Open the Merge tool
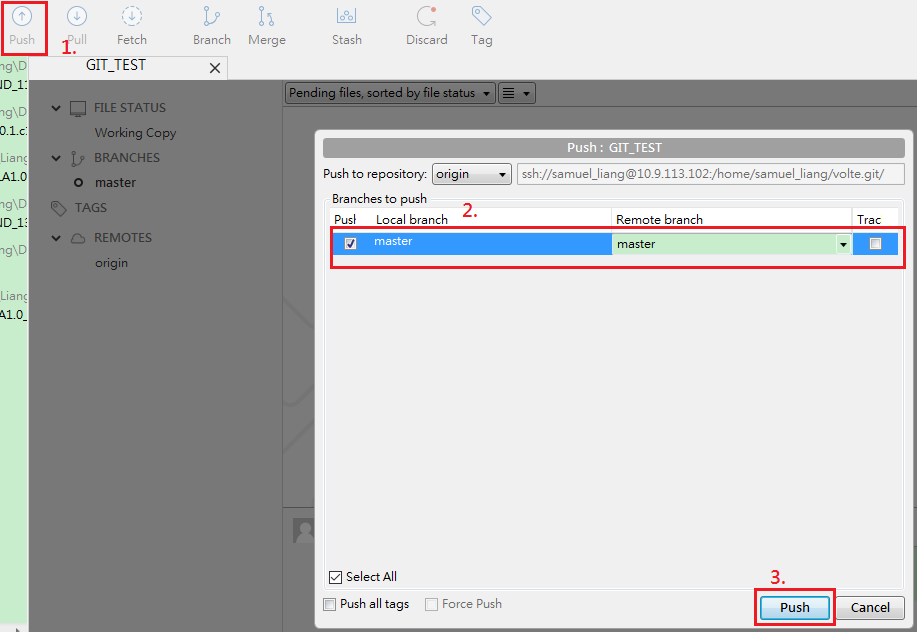Viewport: 917px width, 632px height. tap(267, 26)
